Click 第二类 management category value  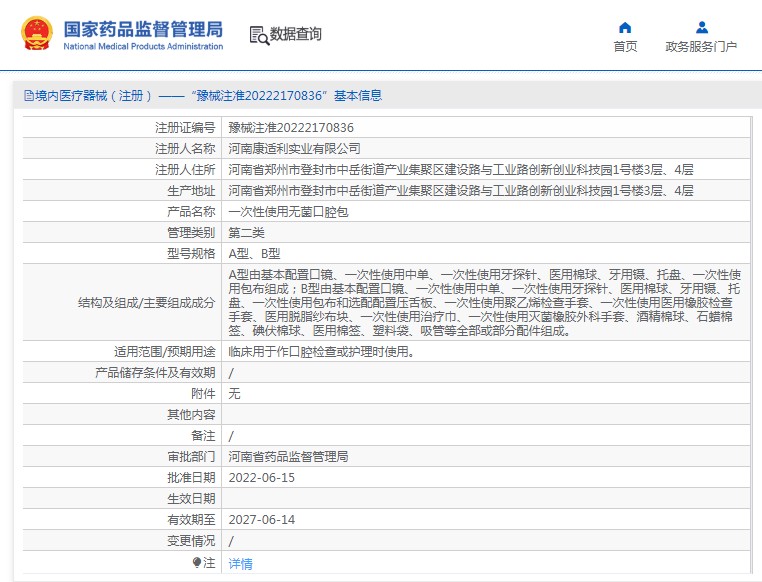(246, 233)
